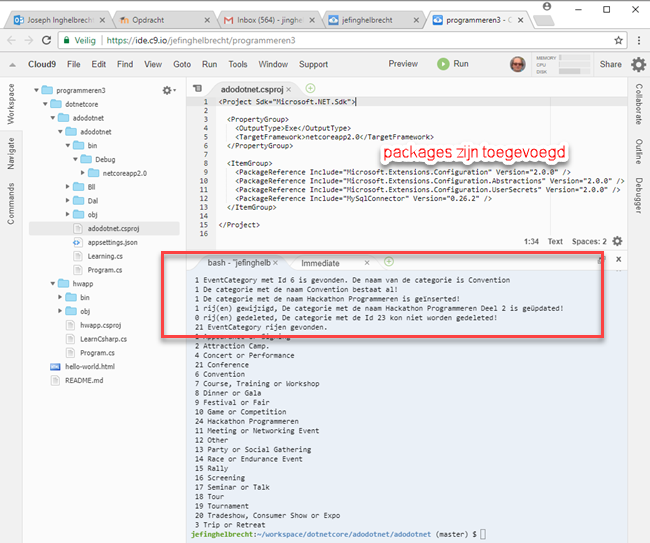
Task: Open the Navigate side panel
Action: click(11, 153)
